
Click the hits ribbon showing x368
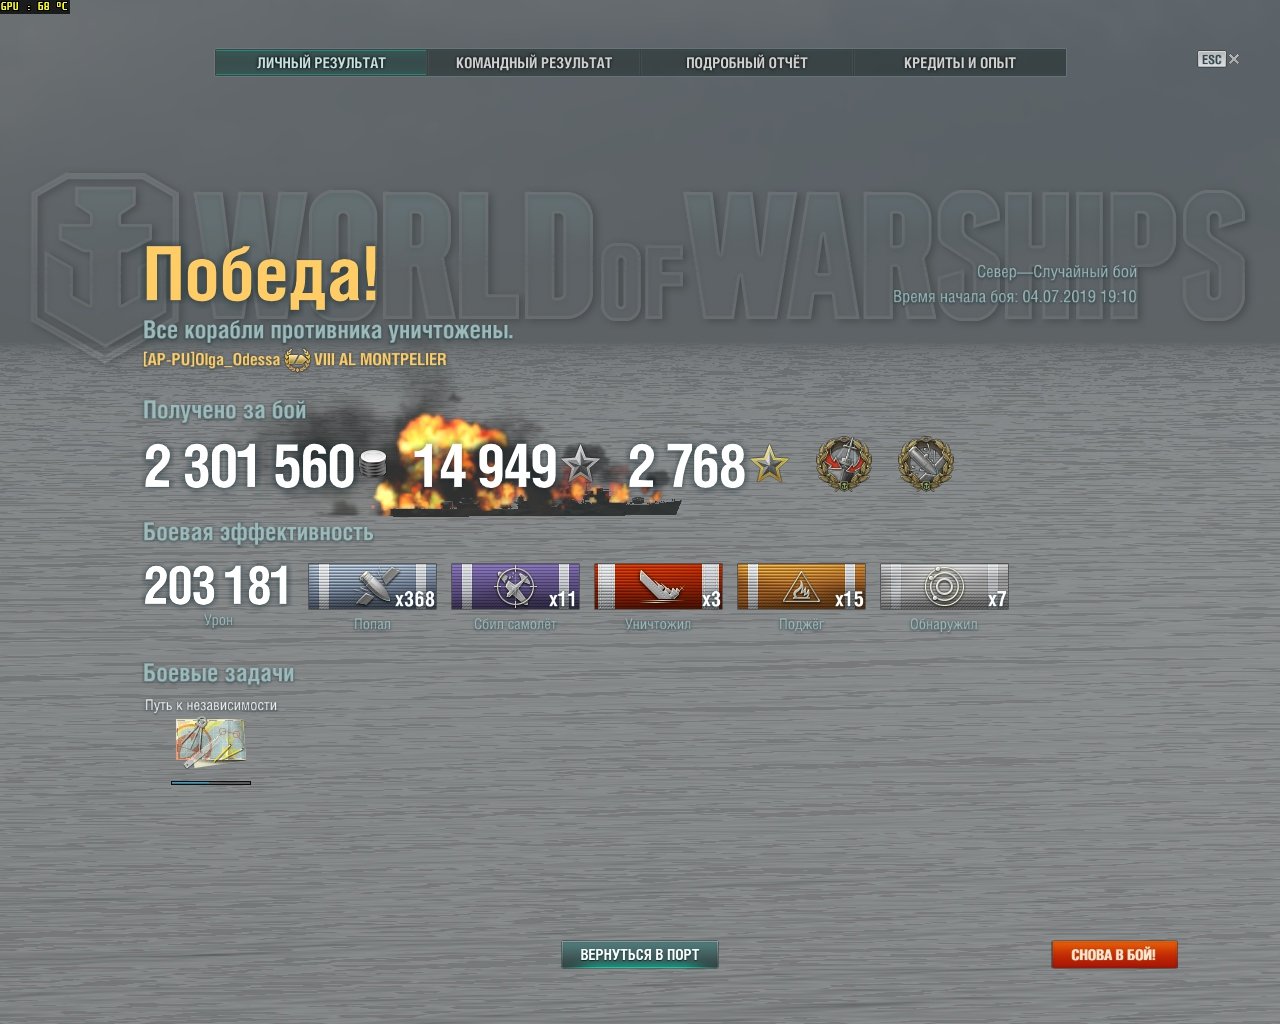click(372, 587)
